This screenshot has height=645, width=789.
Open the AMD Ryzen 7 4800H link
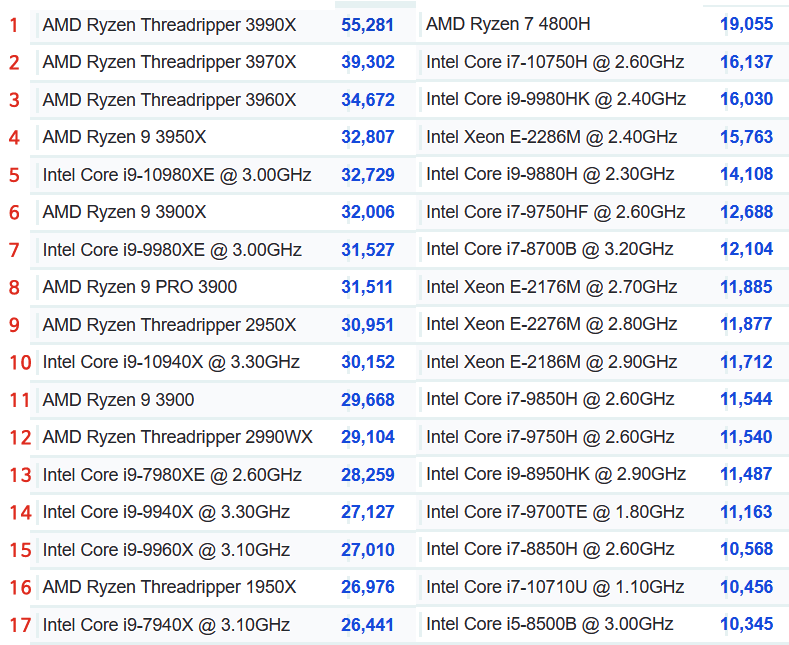click(508, 24)
